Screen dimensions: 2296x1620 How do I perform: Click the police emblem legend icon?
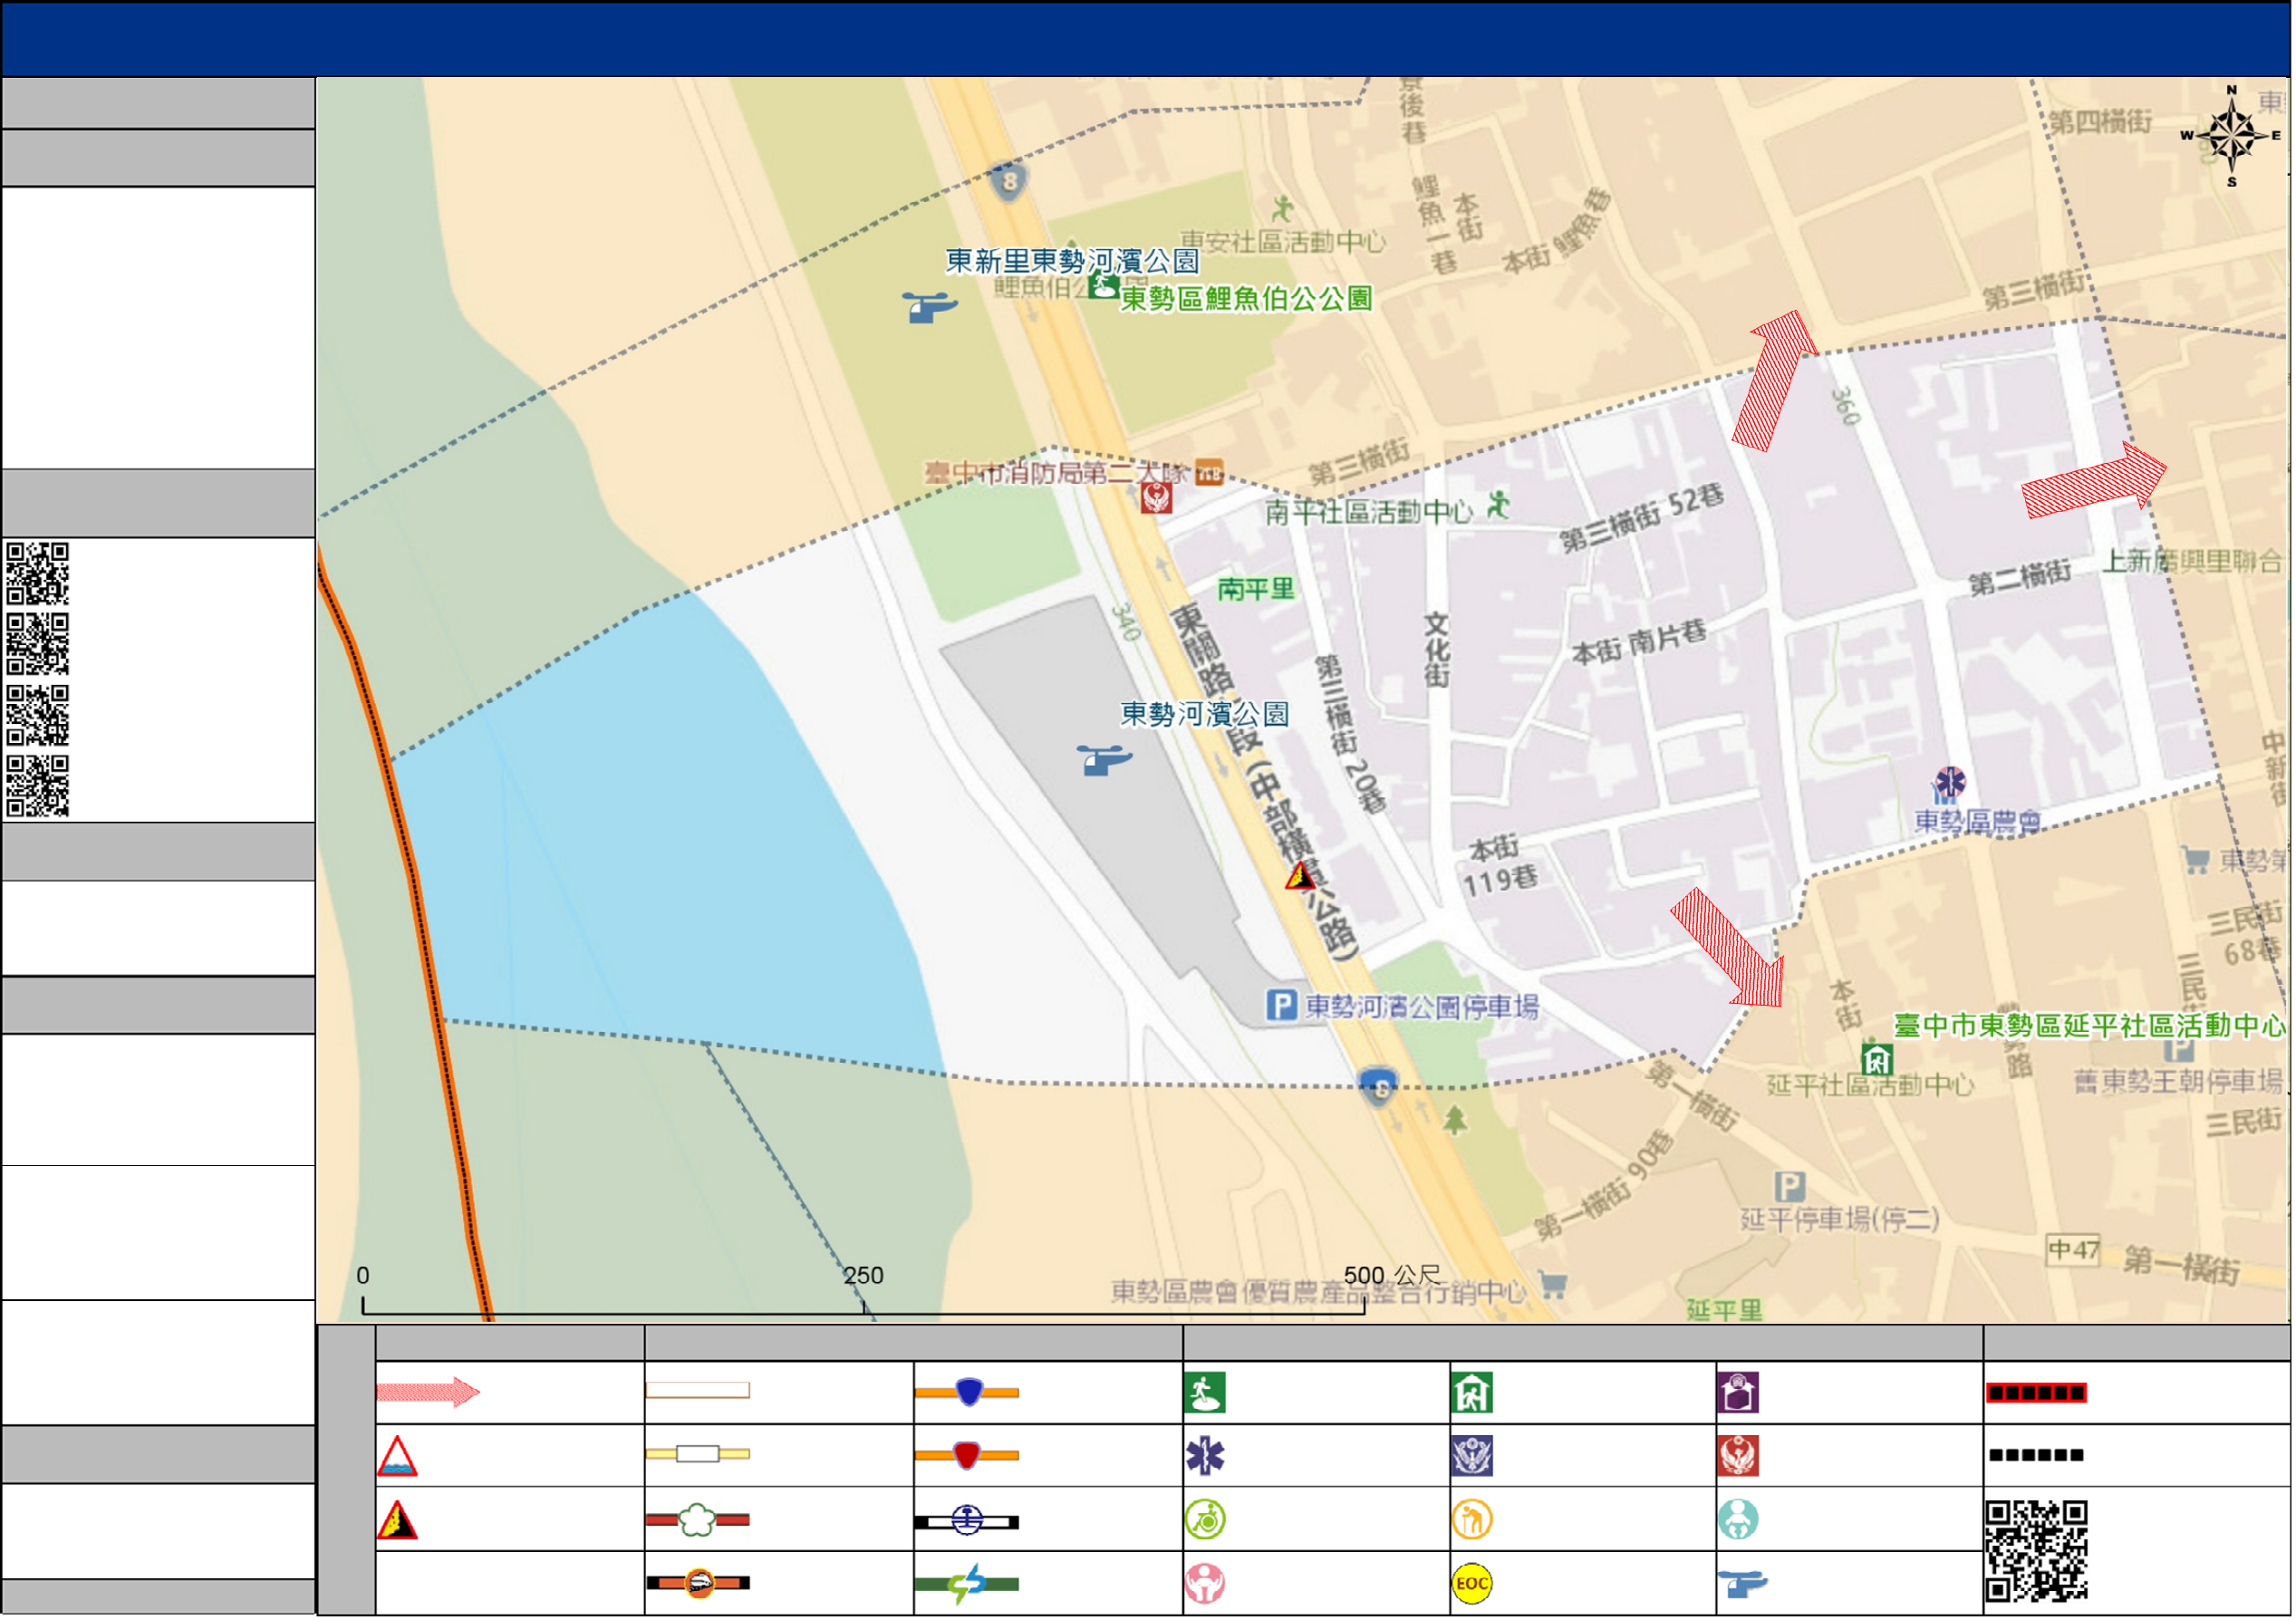pyautogui.click(x=1472, y=1457)
